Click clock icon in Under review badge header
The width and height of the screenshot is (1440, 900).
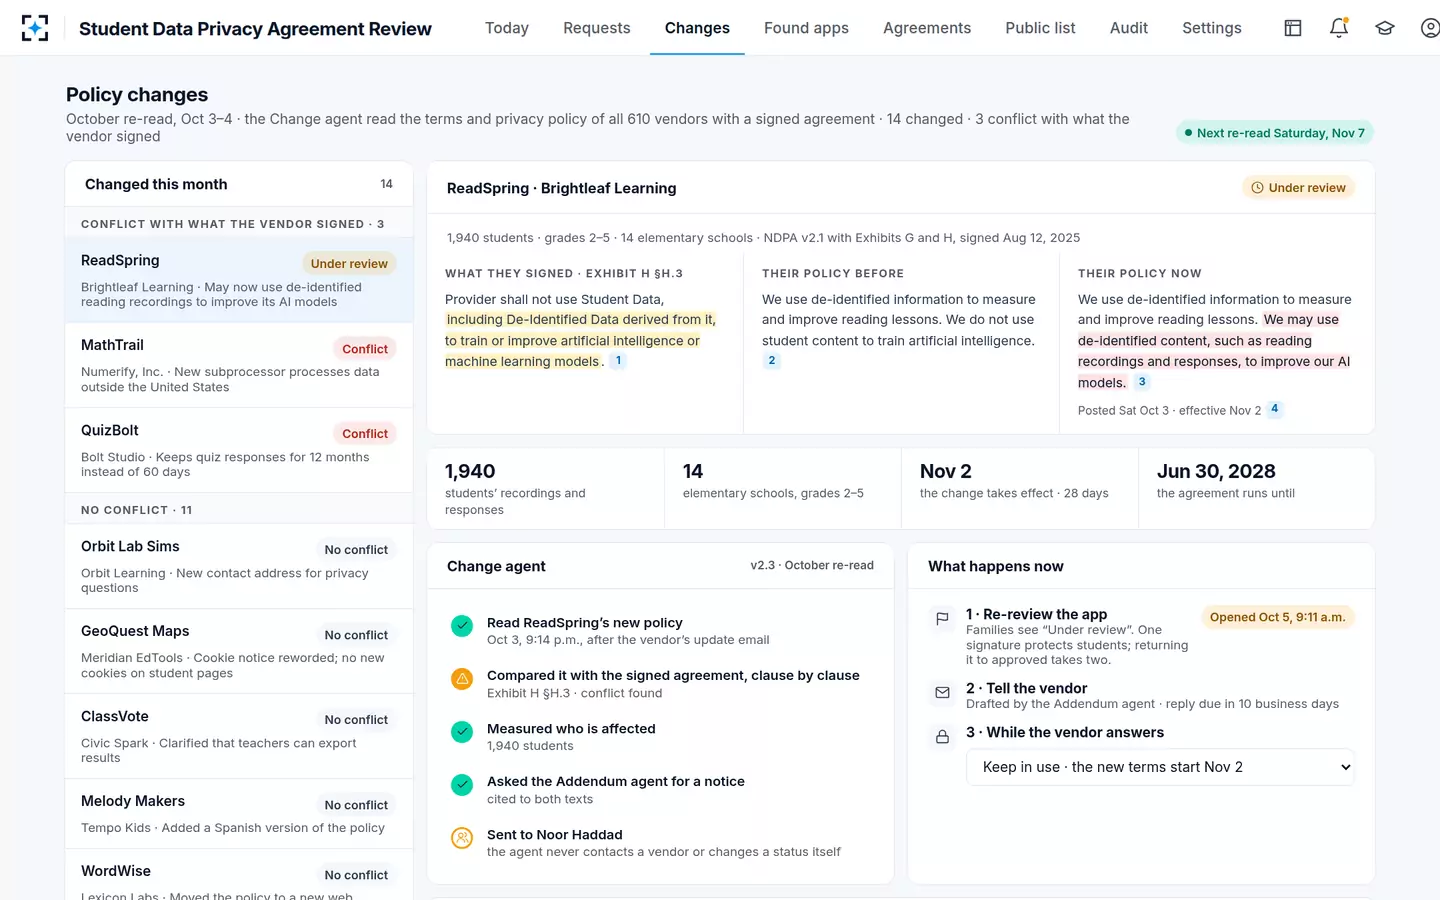1257,188
